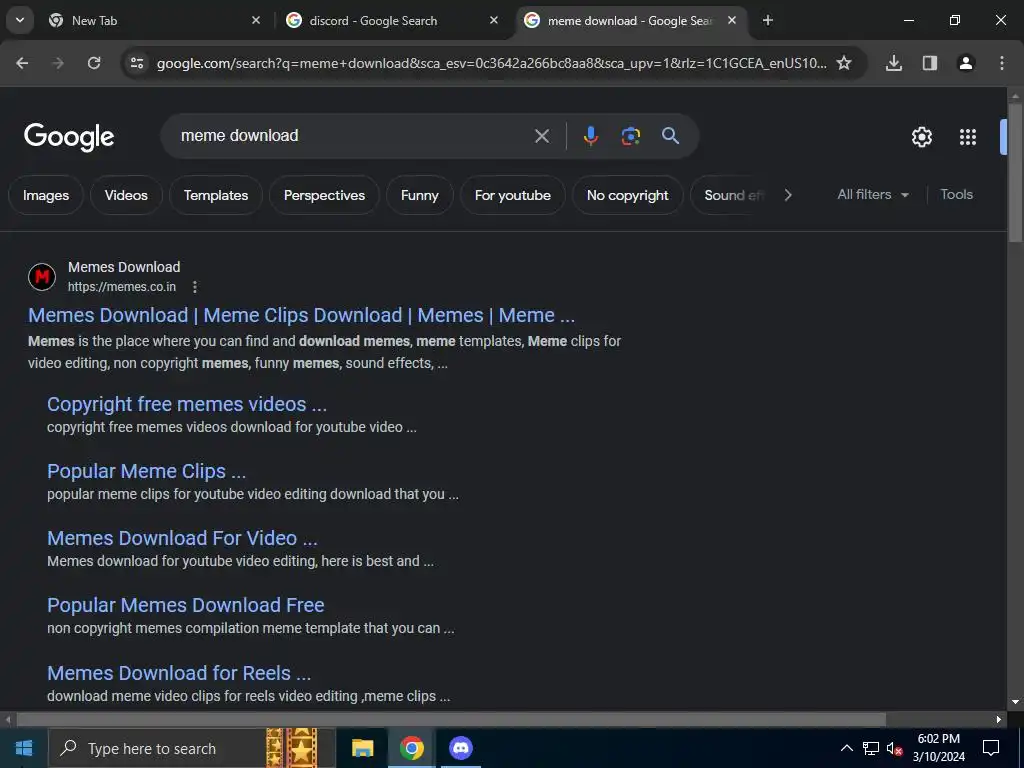Viewport: 1024px width, 768px height.
Task: Click the meme download search field
Action: [x=353, y=136]
